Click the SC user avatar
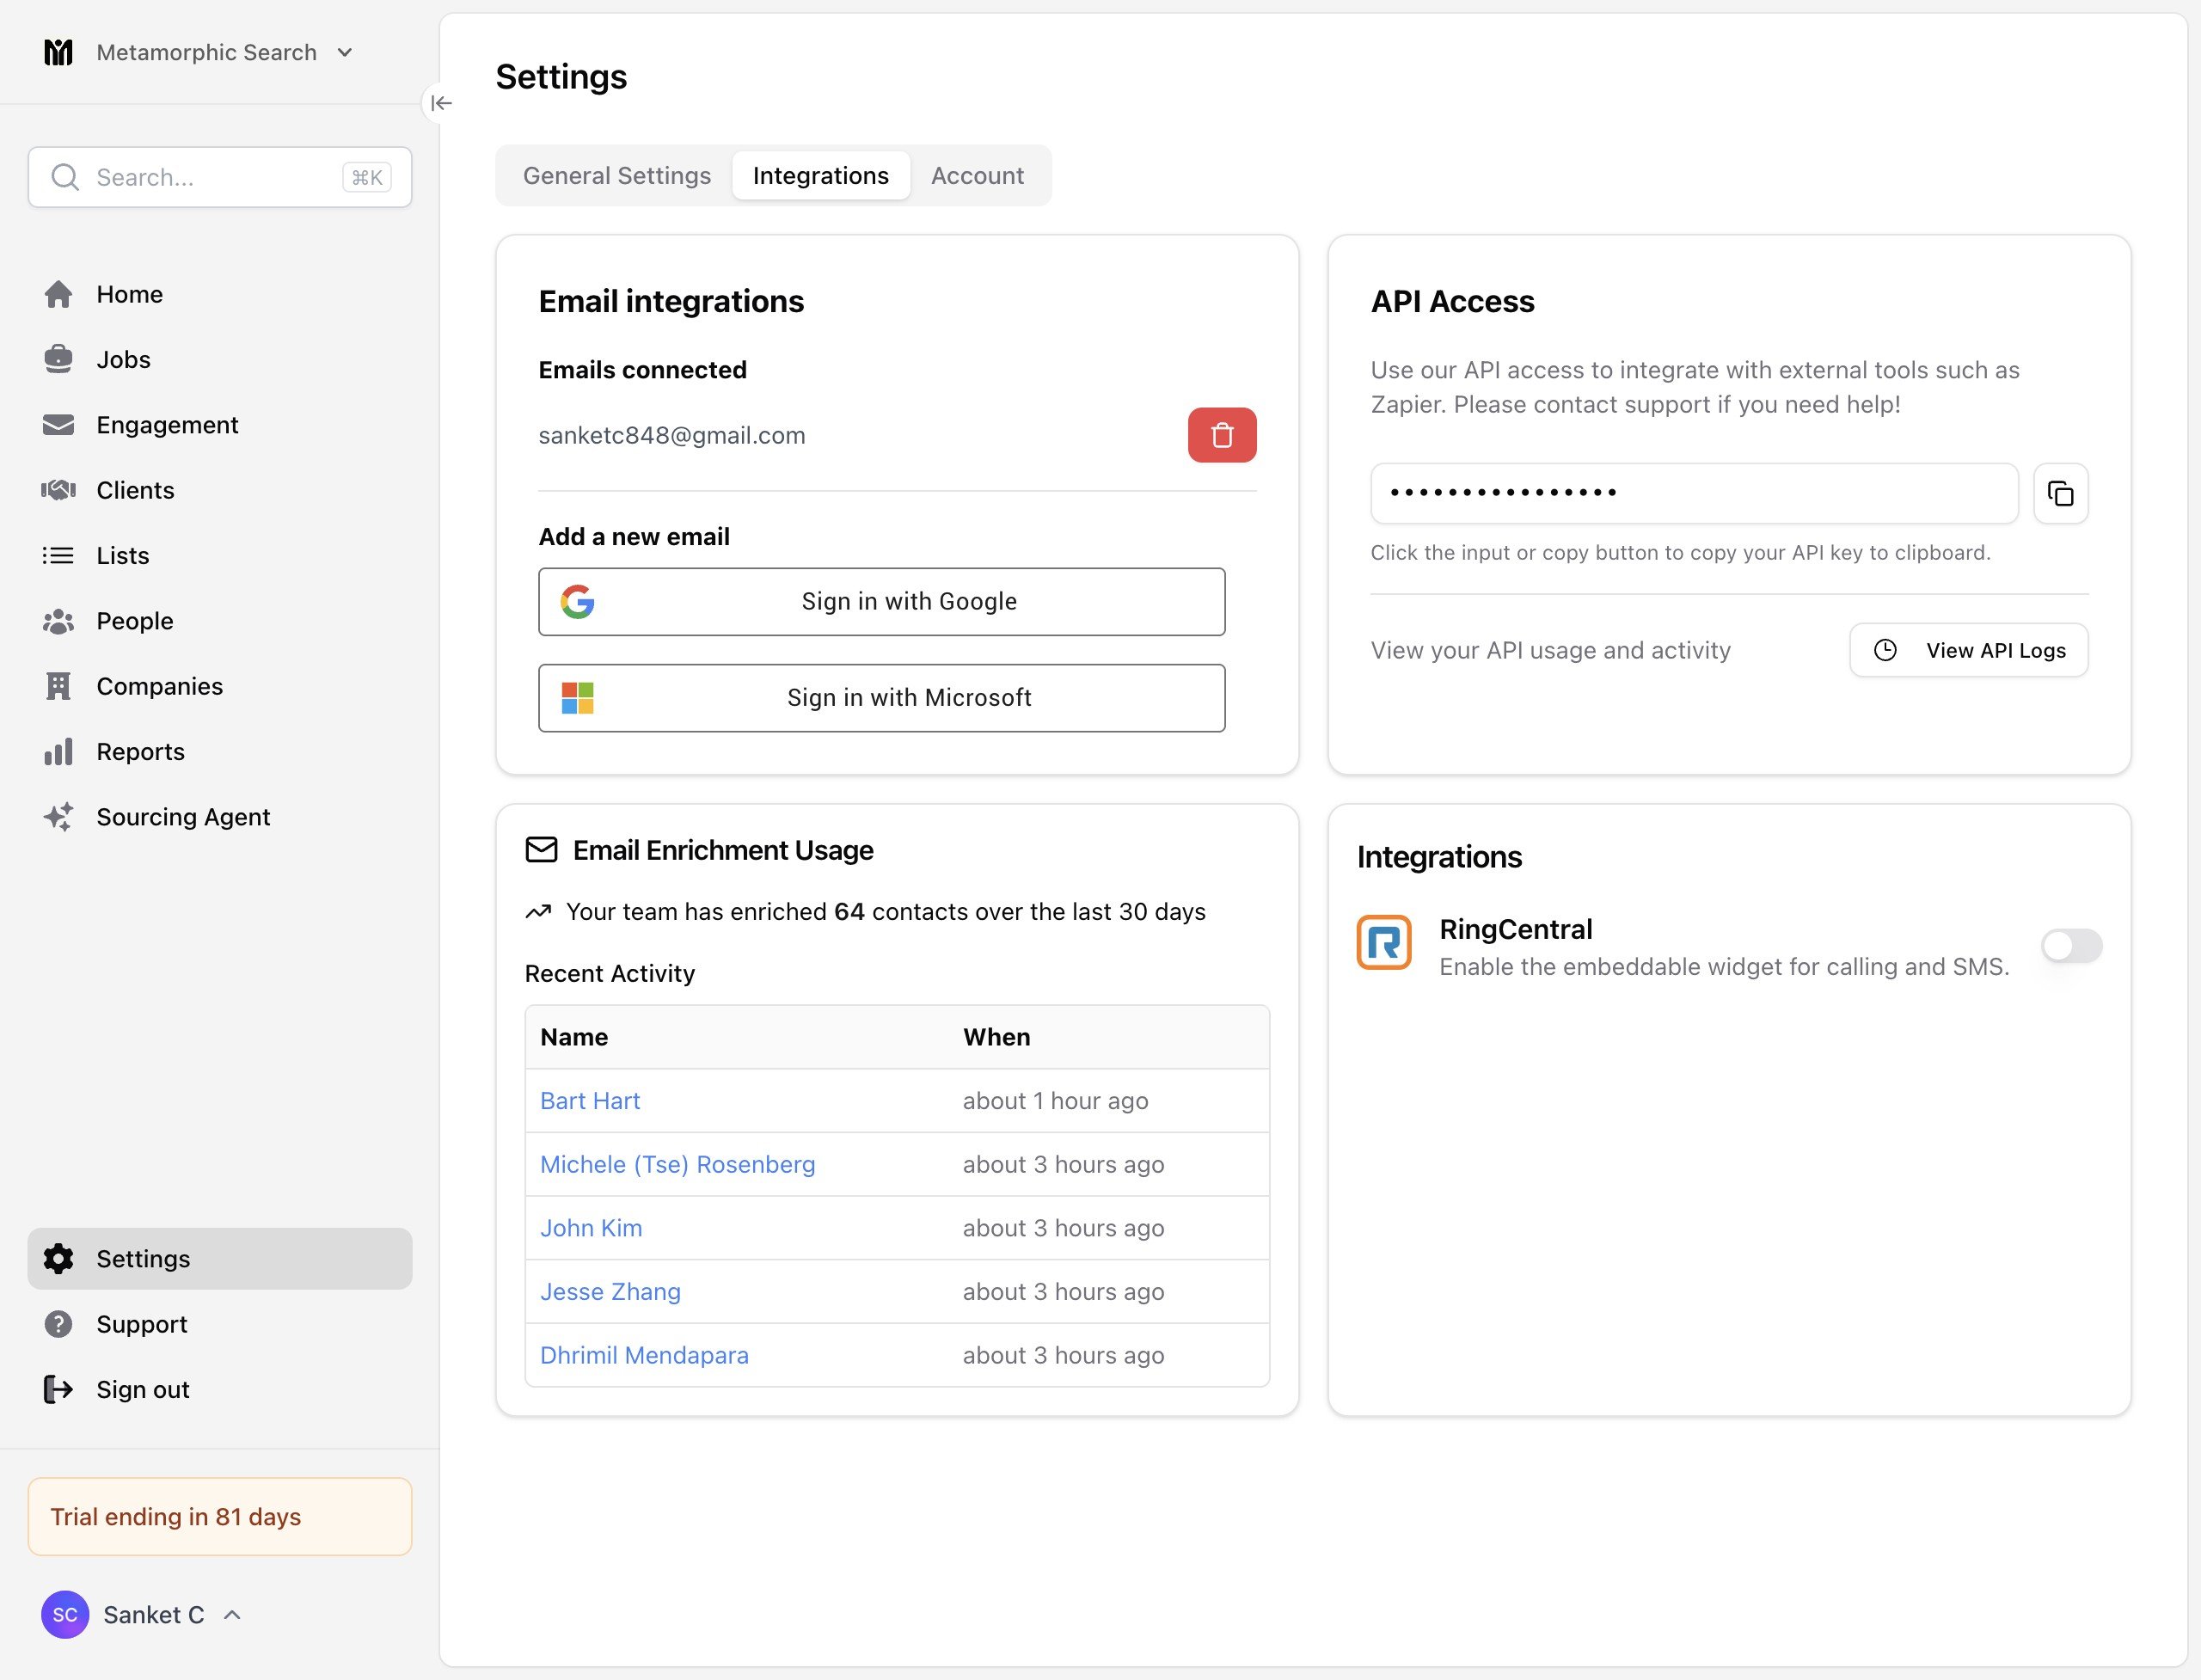Image resolution: width=2201 pixels, height=1680 pixels. [x=65, y=1615]
